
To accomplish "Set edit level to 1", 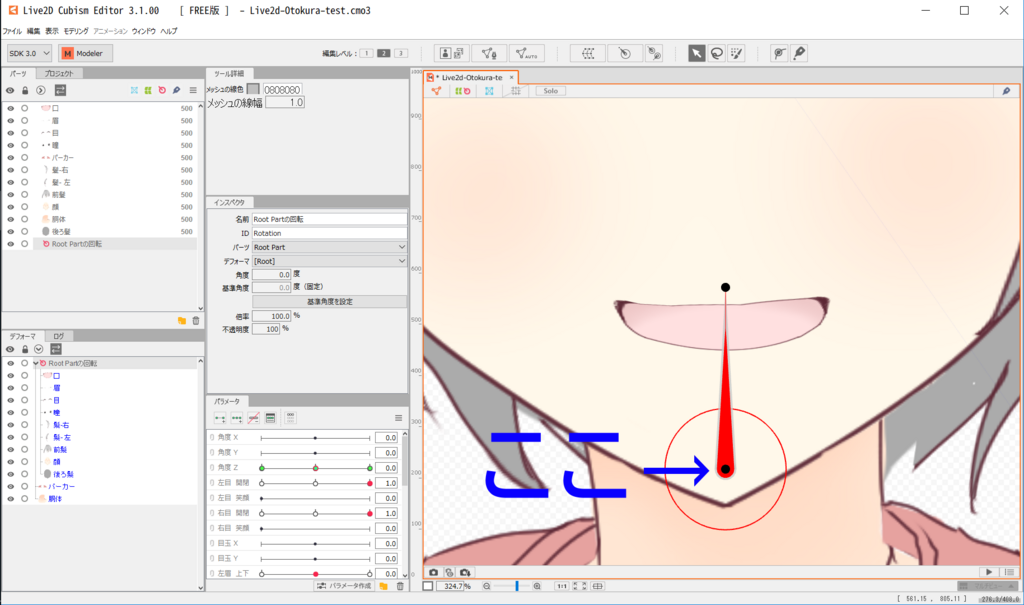I will click(x=366, y=54).
